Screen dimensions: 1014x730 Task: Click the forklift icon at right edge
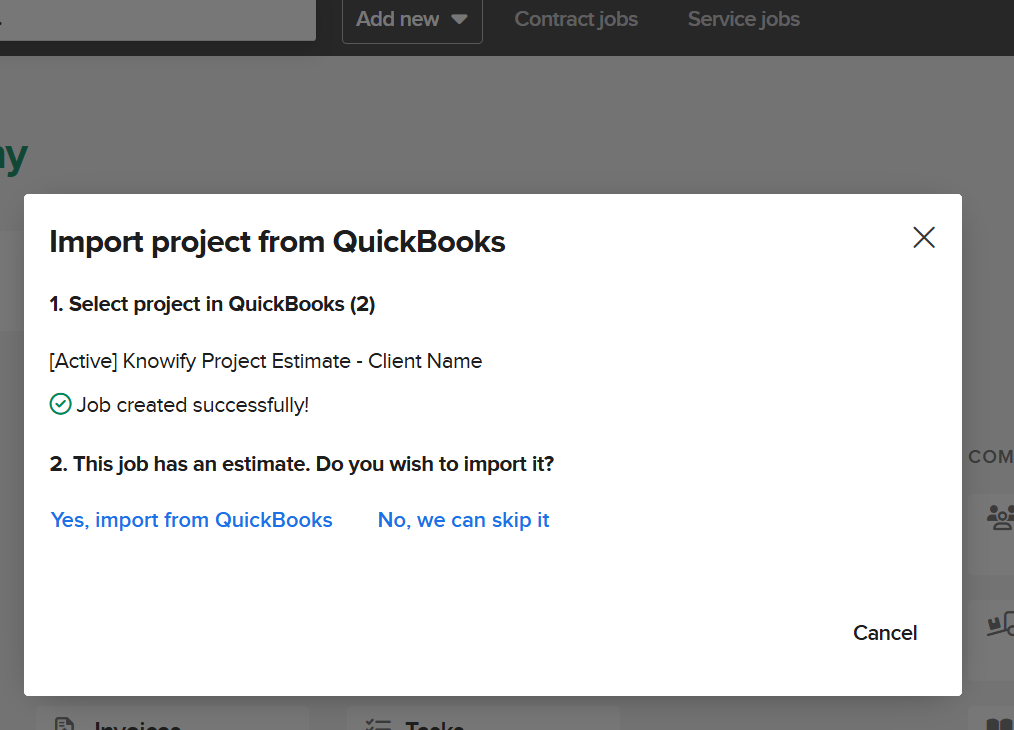tap(1000, 625)
